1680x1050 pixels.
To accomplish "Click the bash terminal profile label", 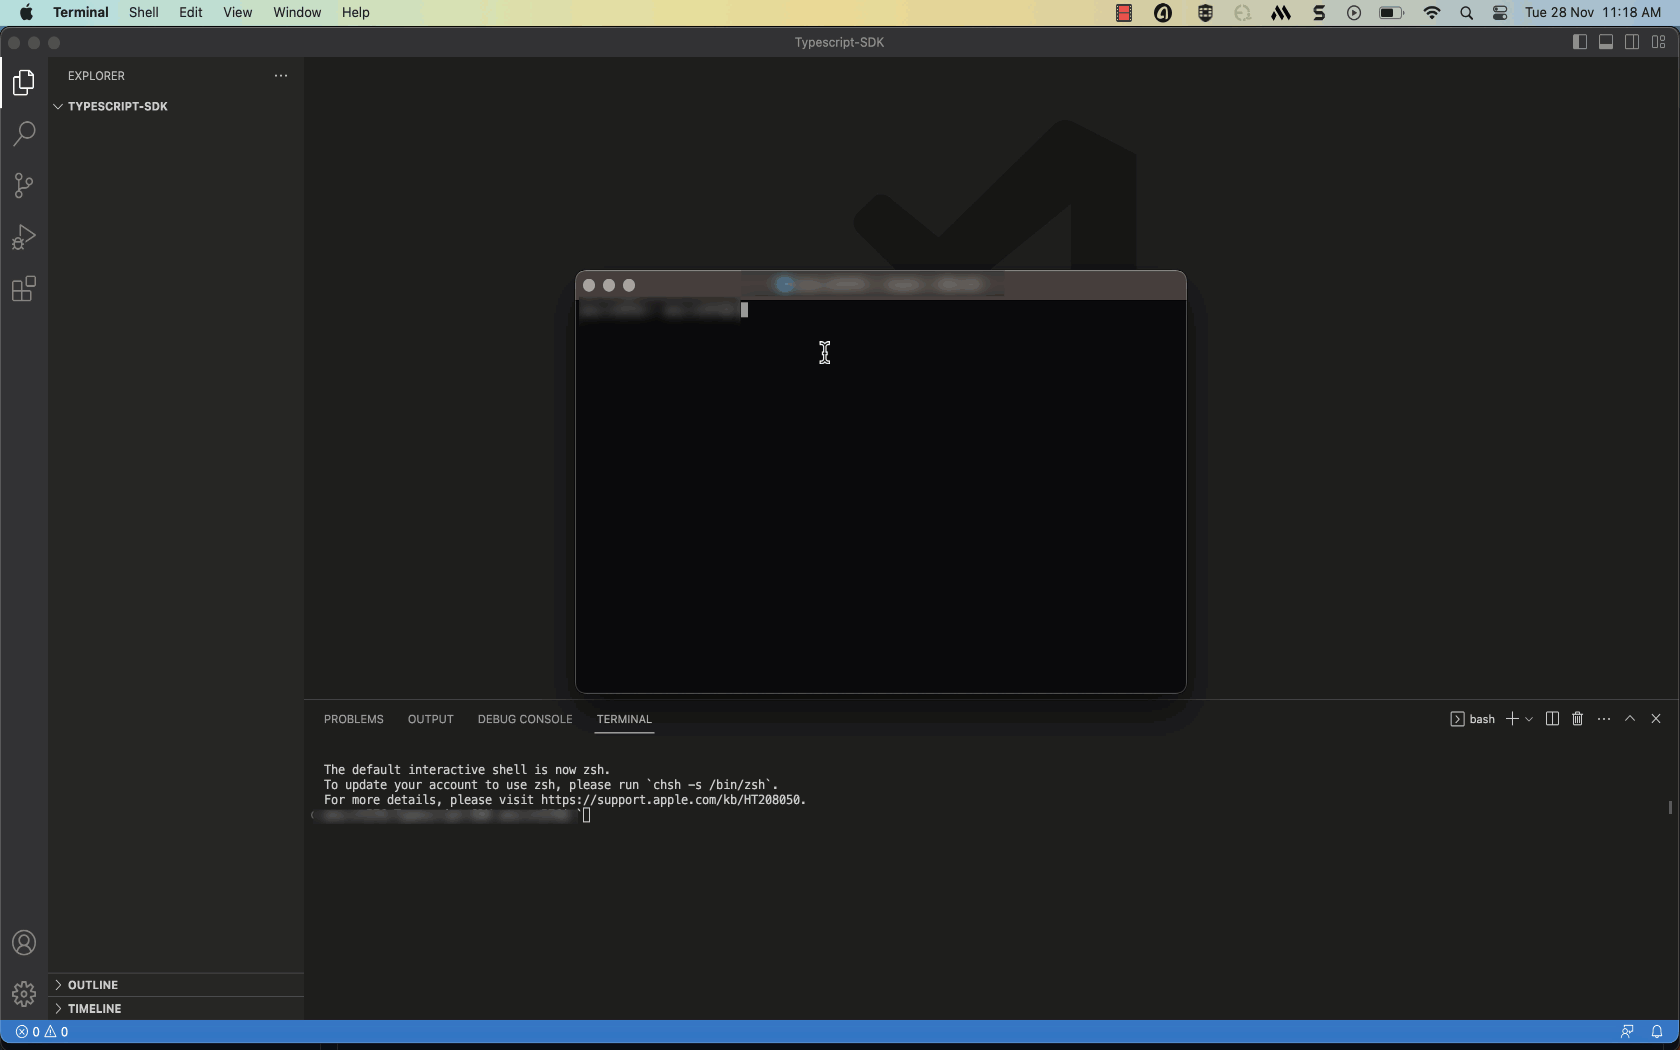I will [1472, 719].
